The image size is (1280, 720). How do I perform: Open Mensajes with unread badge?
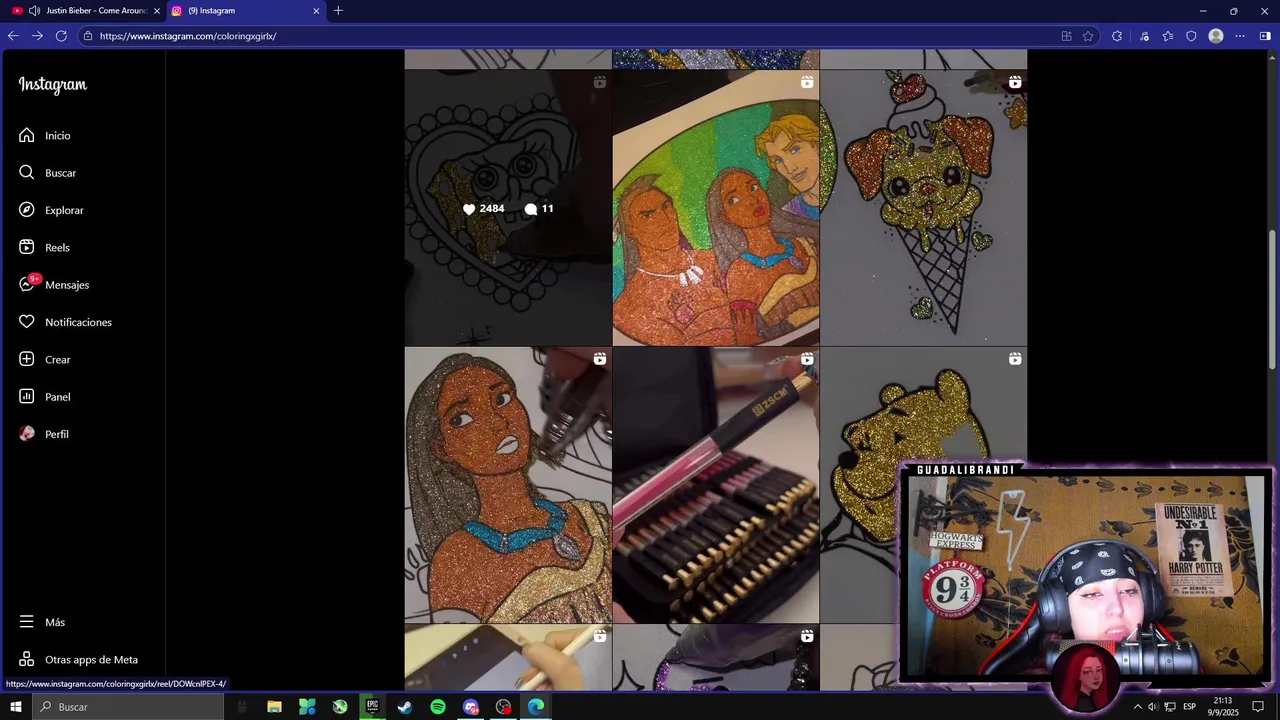(54, 285)
